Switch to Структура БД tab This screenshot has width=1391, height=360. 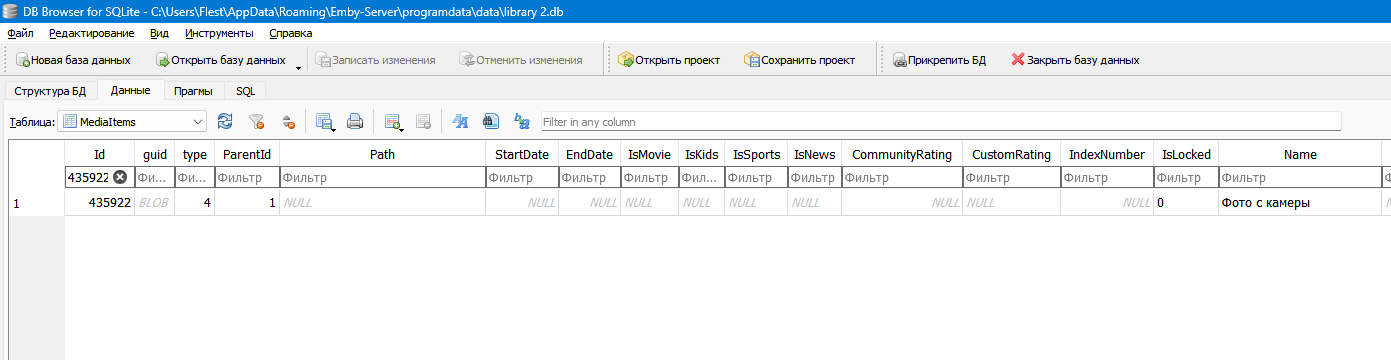pos(50,91)
